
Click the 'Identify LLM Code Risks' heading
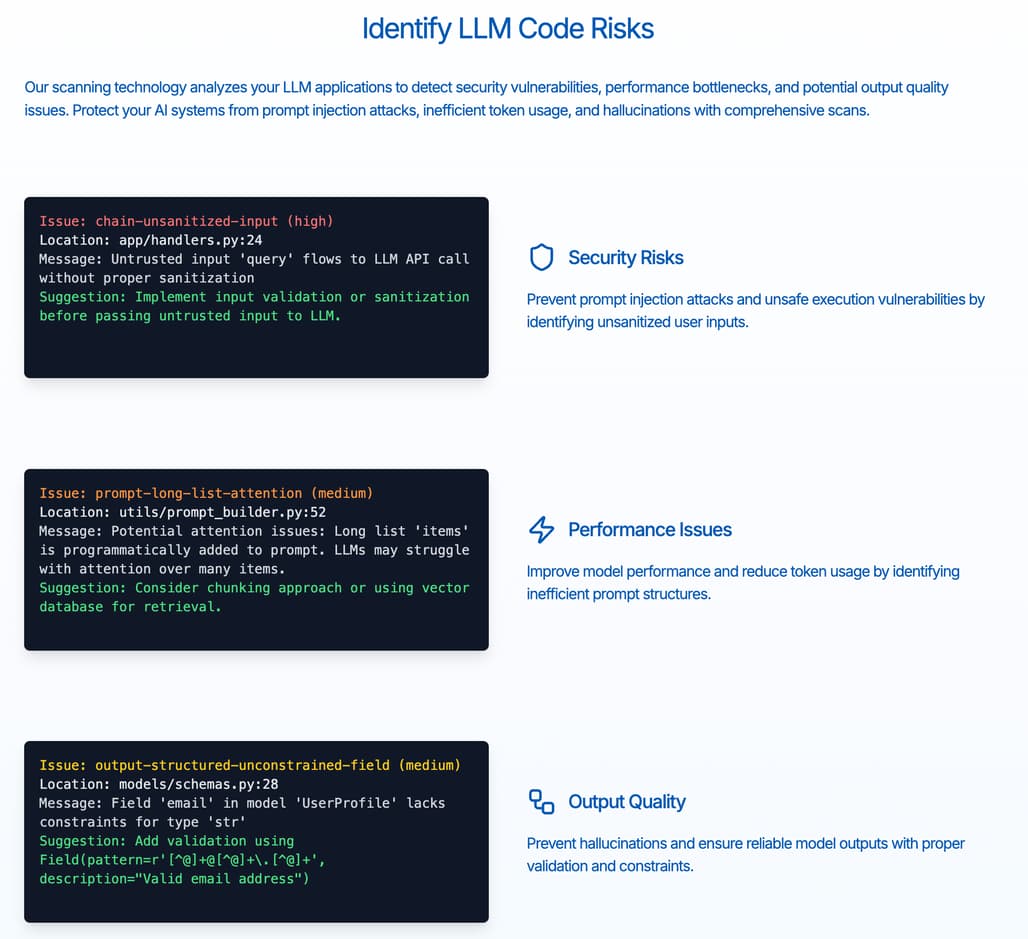pyautogui.click(x=508, y=28)
